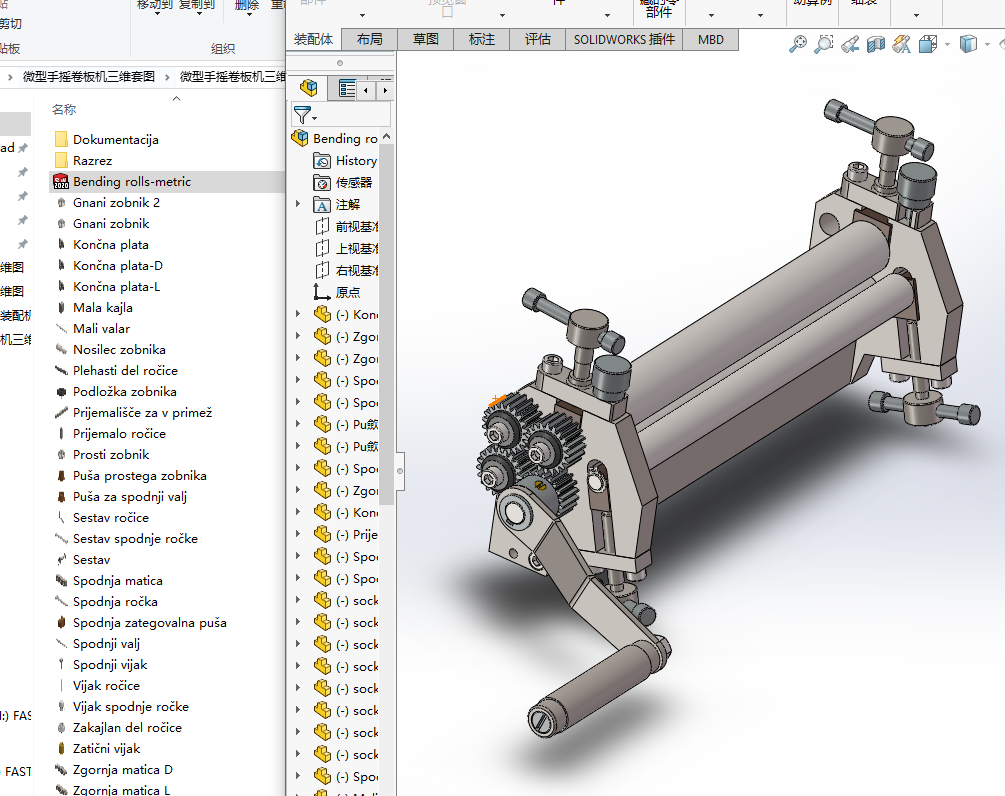Toggle the Section View icon

pos(876,44)
